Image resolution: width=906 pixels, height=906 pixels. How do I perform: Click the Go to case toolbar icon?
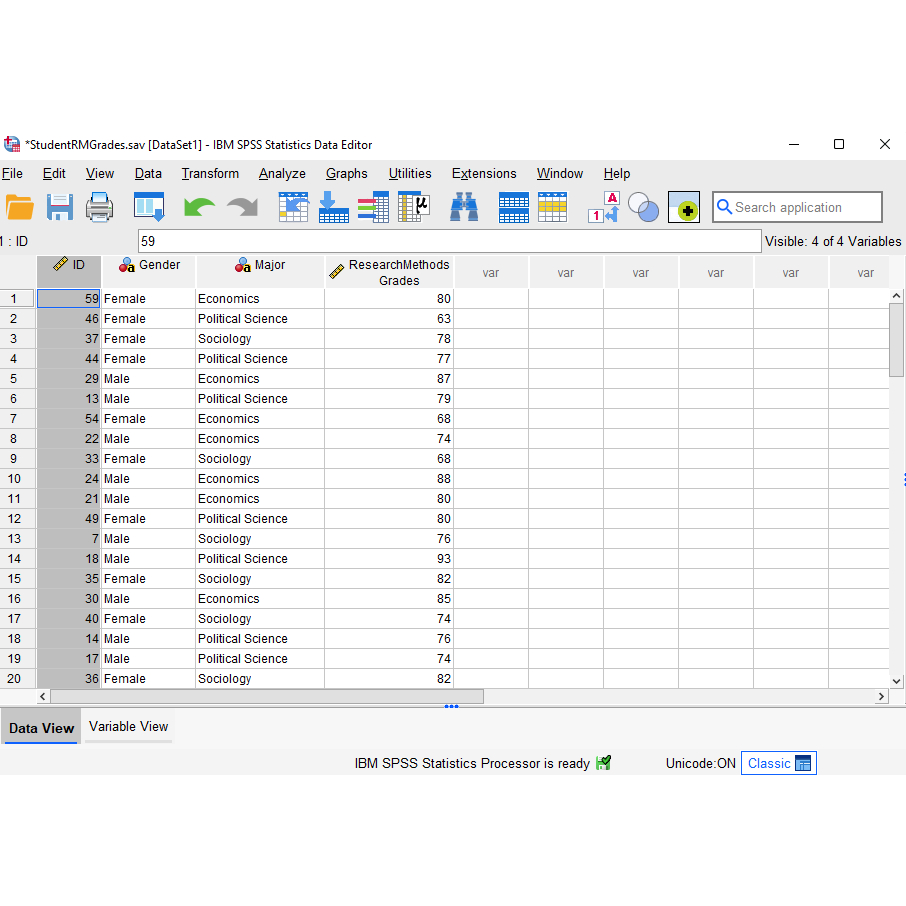click(293, 207)
